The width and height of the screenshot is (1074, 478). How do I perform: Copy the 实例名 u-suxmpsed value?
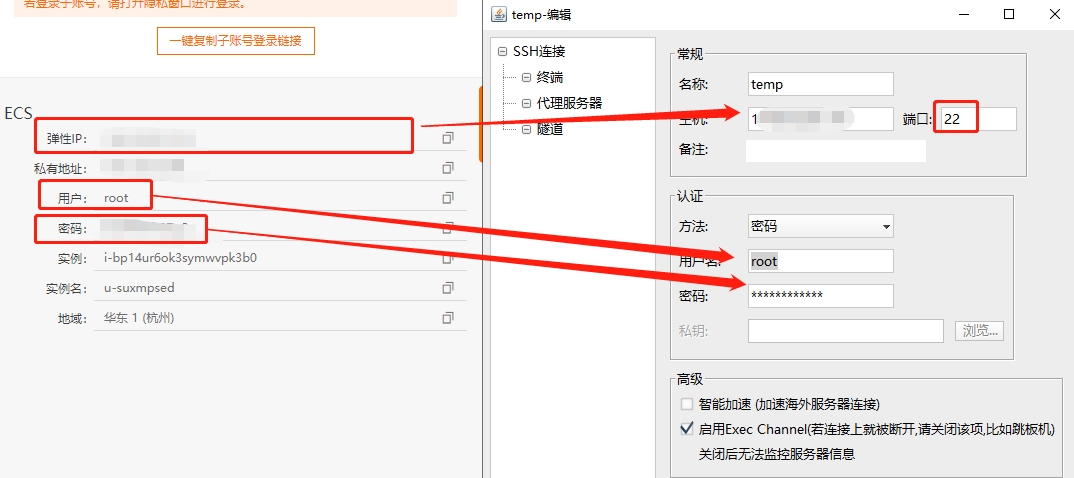pyautogui.click(x=448, y=288)
